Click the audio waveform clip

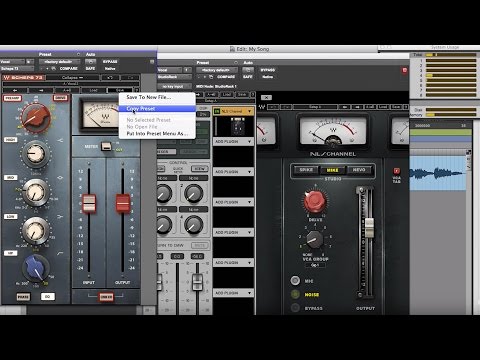click(x=438, y=174)
